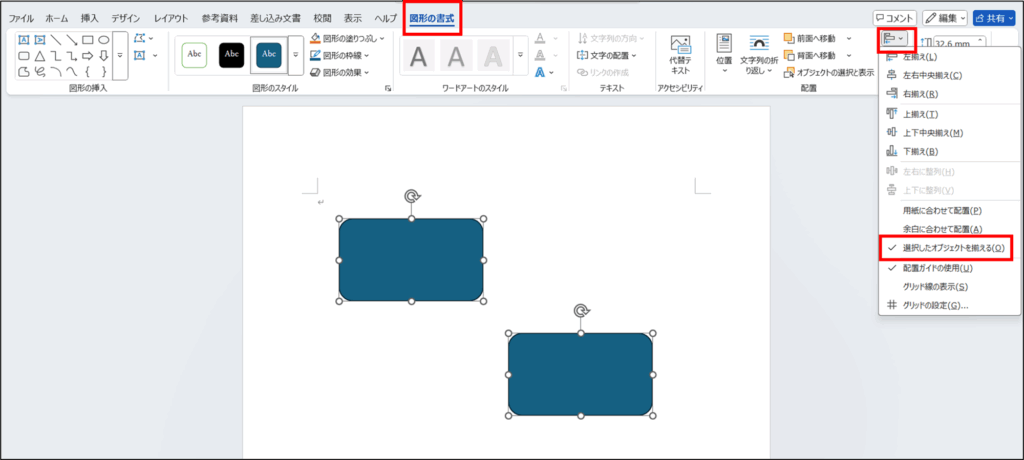
Task: Choose 上揃え (Align Top) in menu
Action: (919, 114)
